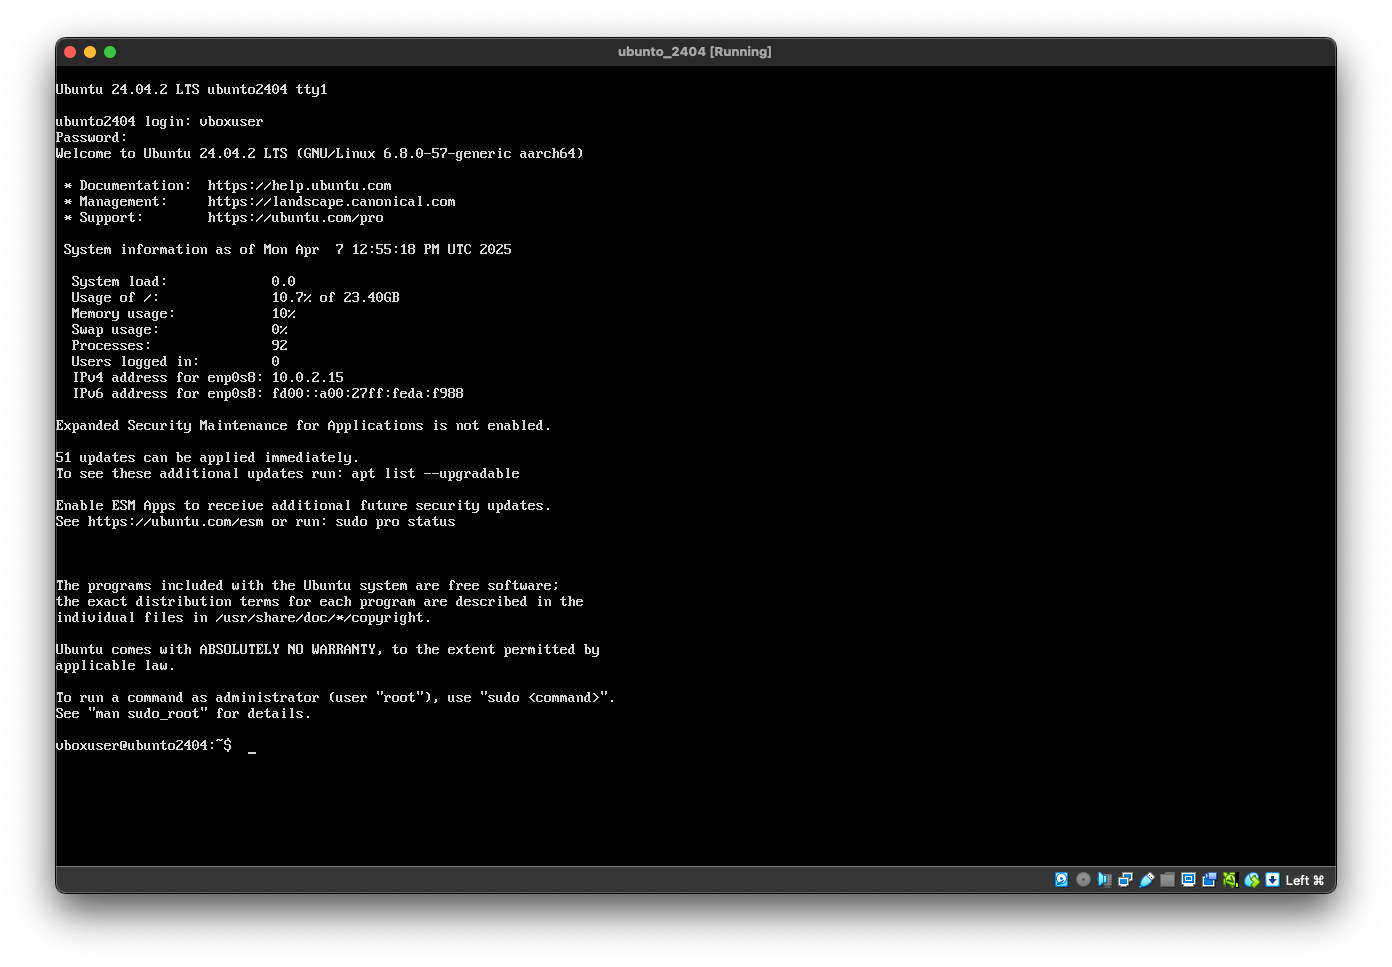Click the https://landscape.canonical.com URL text

click(332, 202)
